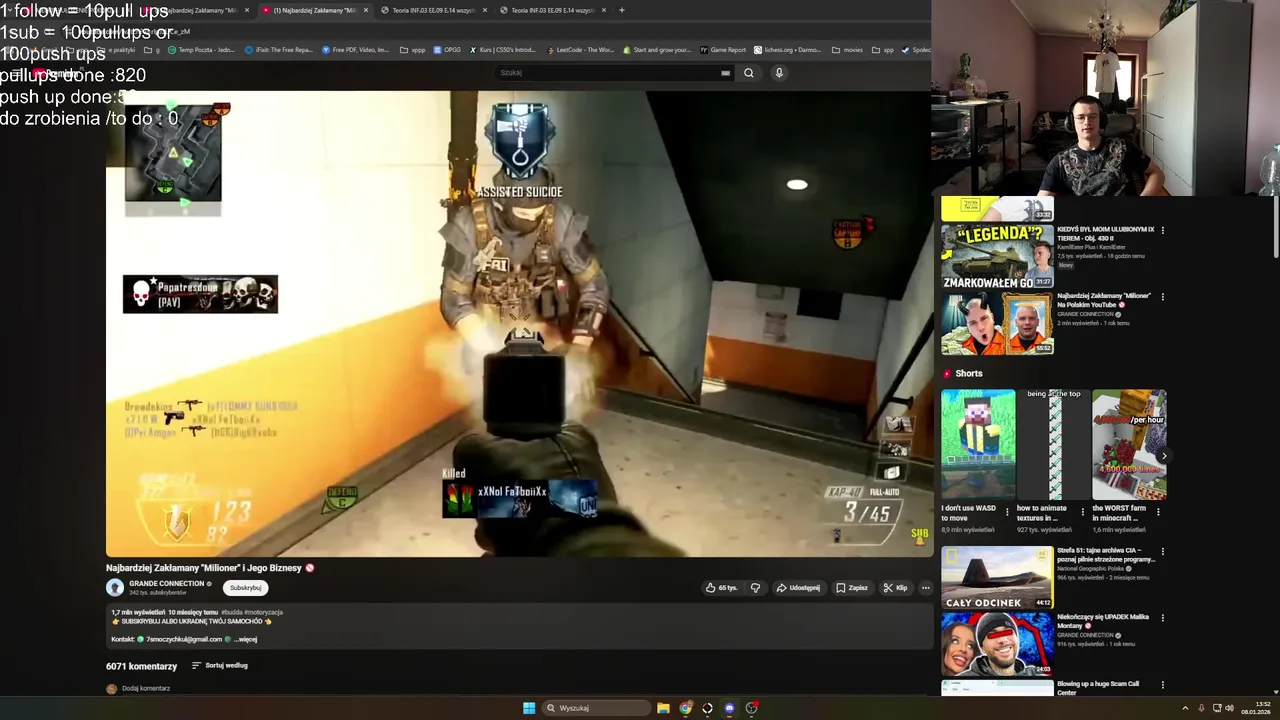Click inside the video player
1280x720 pixels.
coord(520,324)
